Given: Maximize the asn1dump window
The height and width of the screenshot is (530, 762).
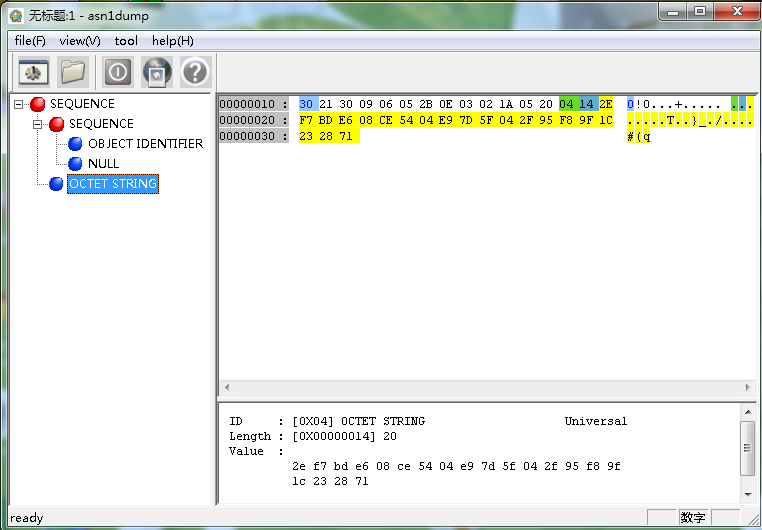Looking at the screenshot, I should pos(700,12).
